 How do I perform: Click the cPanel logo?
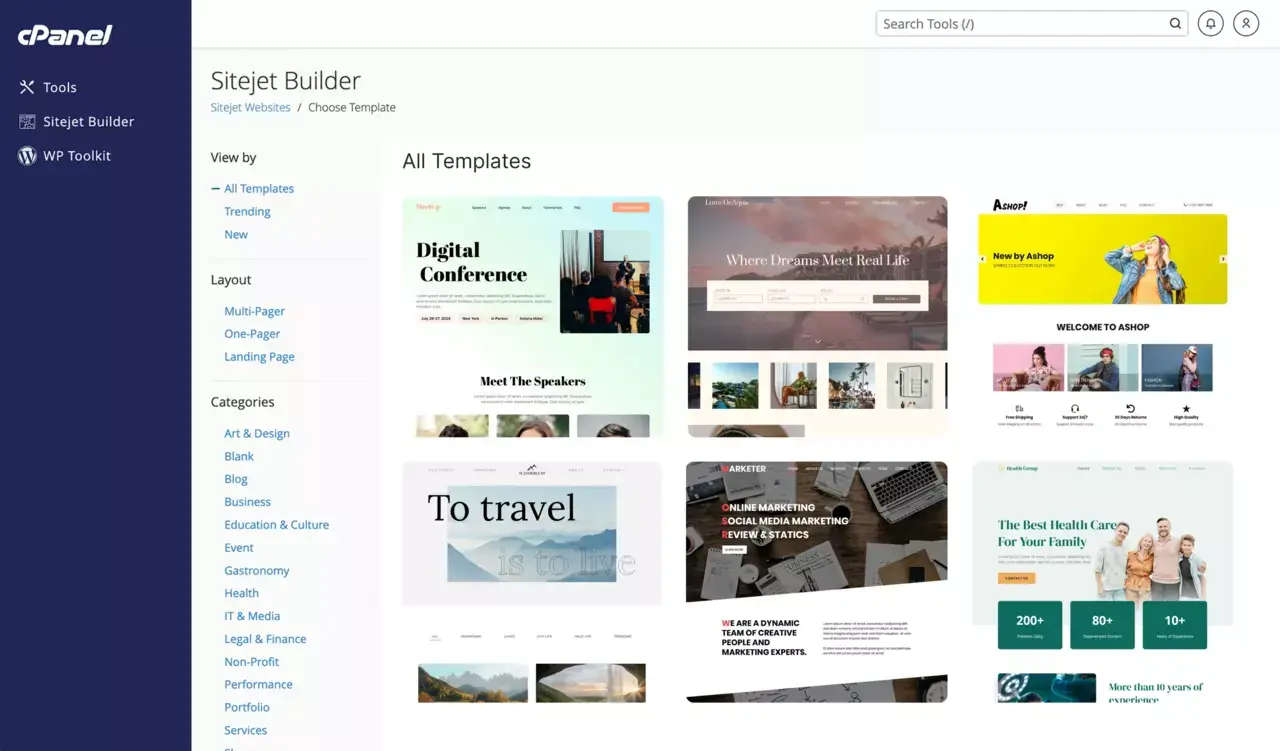pos(64,35)
